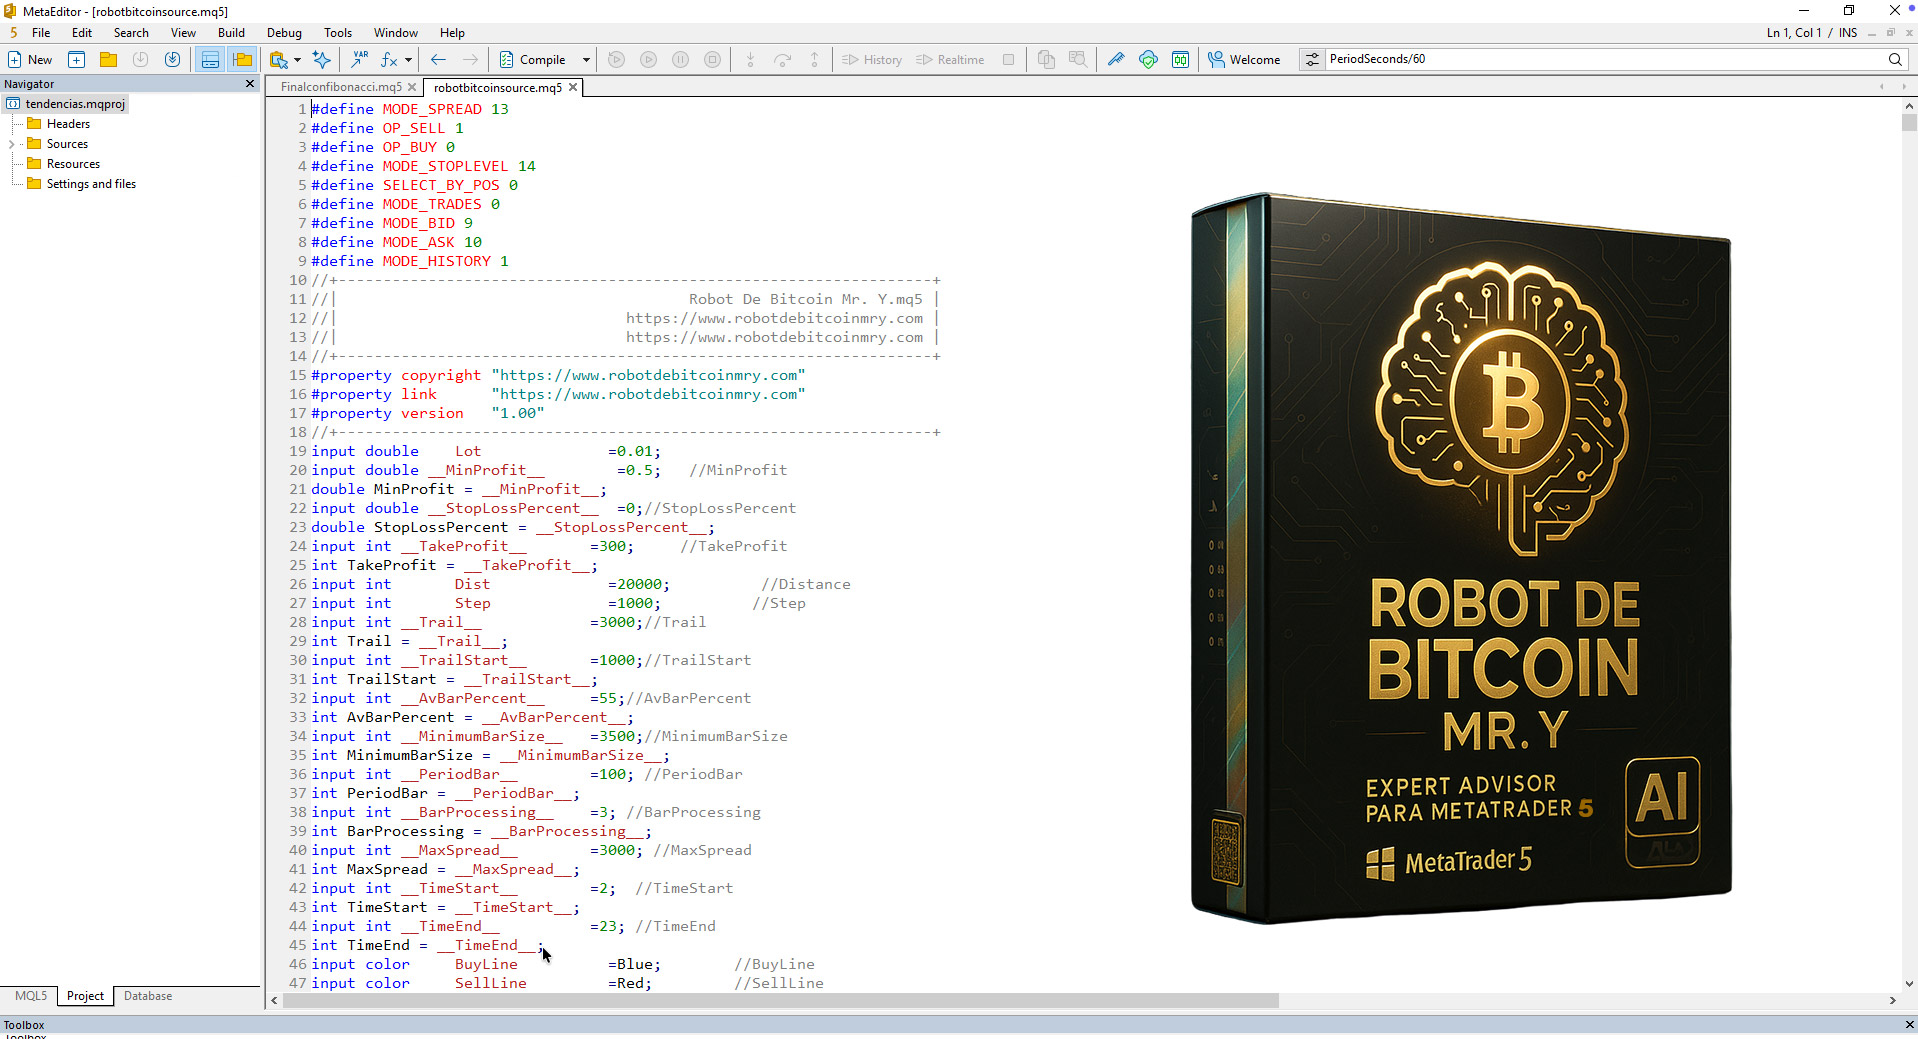Expand the Sources folder in Navigator
The image size is (1918, 1039).
pos(12,144)
